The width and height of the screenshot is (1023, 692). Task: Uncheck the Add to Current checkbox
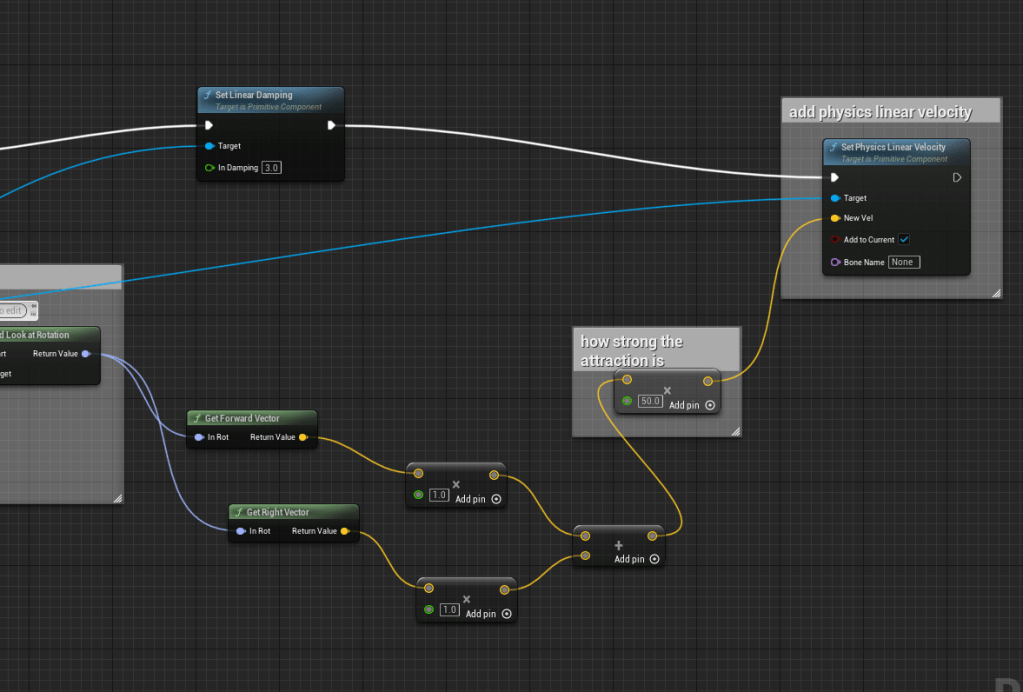click(904, 240)
